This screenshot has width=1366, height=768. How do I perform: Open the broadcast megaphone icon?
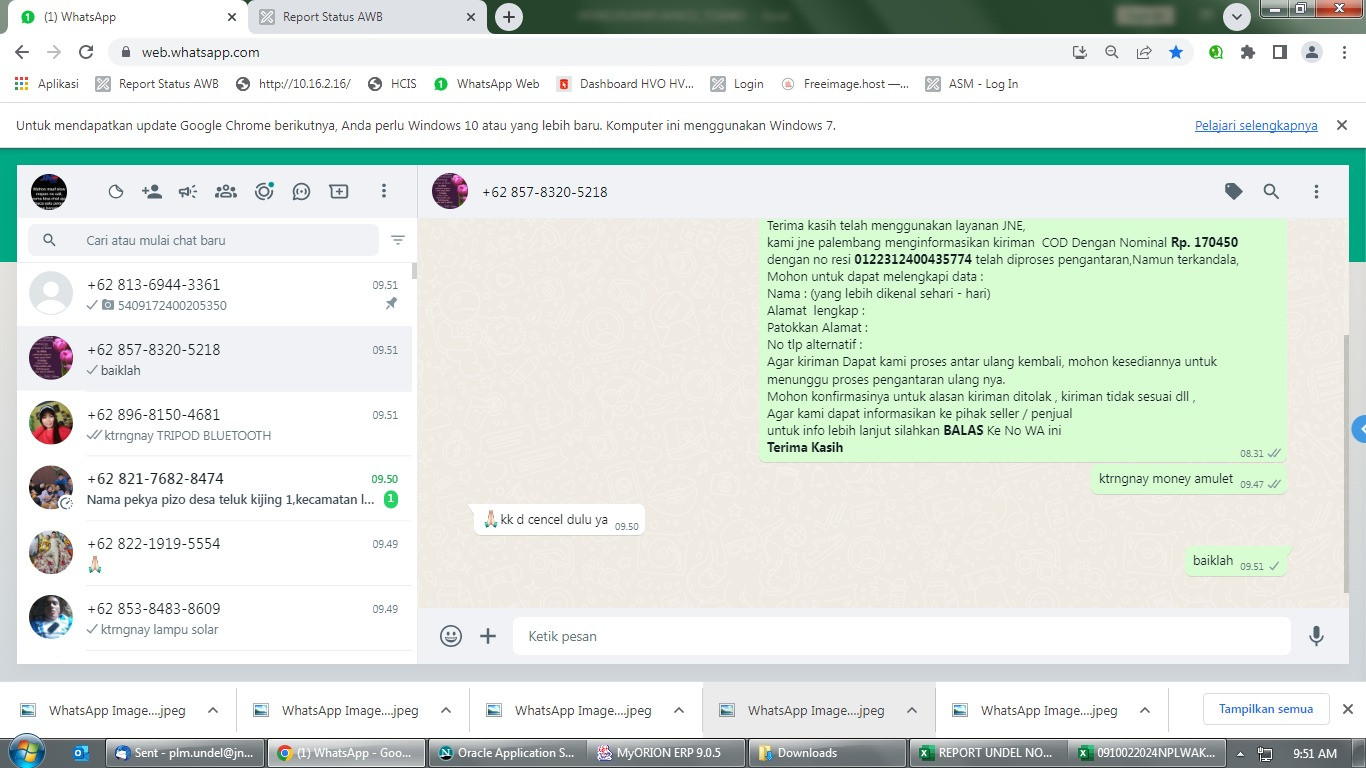[x=188, y=192]
